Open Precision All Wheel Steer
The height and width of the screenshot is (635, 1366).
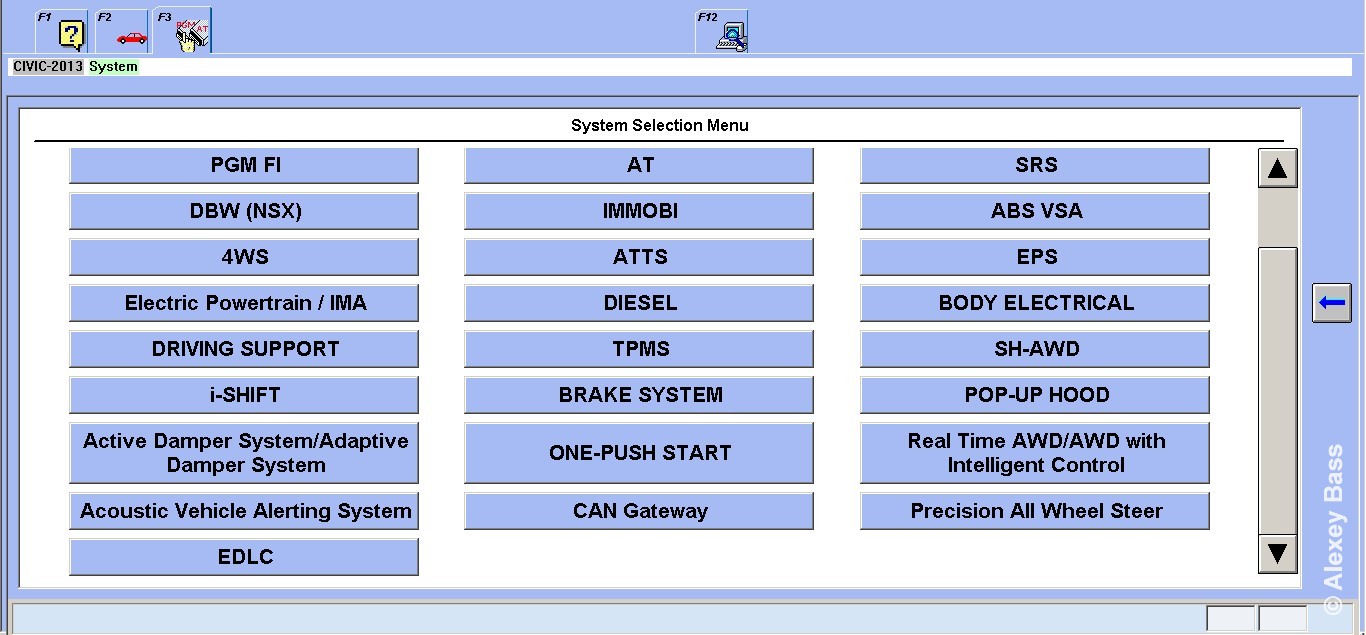click(x=1035, y=511)
